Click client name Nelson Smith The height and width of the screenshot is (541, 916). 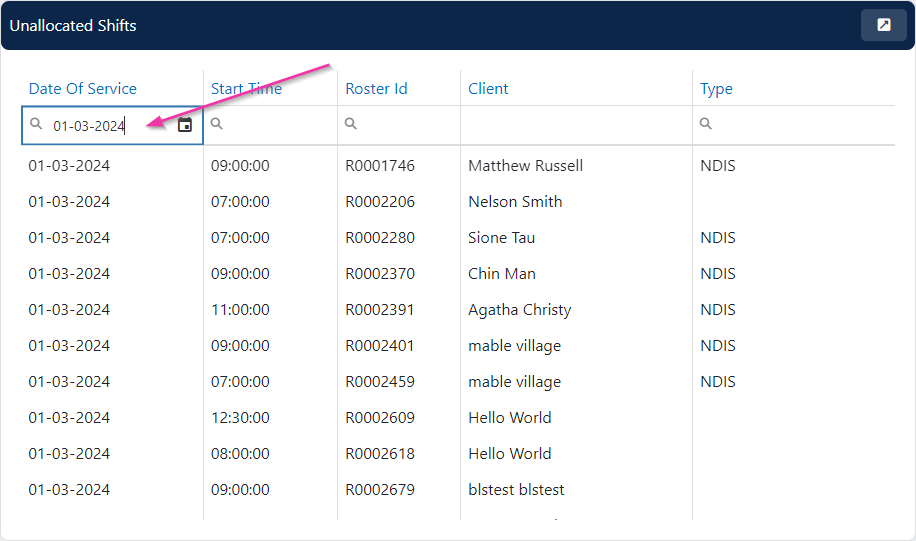tap(515, 202)
